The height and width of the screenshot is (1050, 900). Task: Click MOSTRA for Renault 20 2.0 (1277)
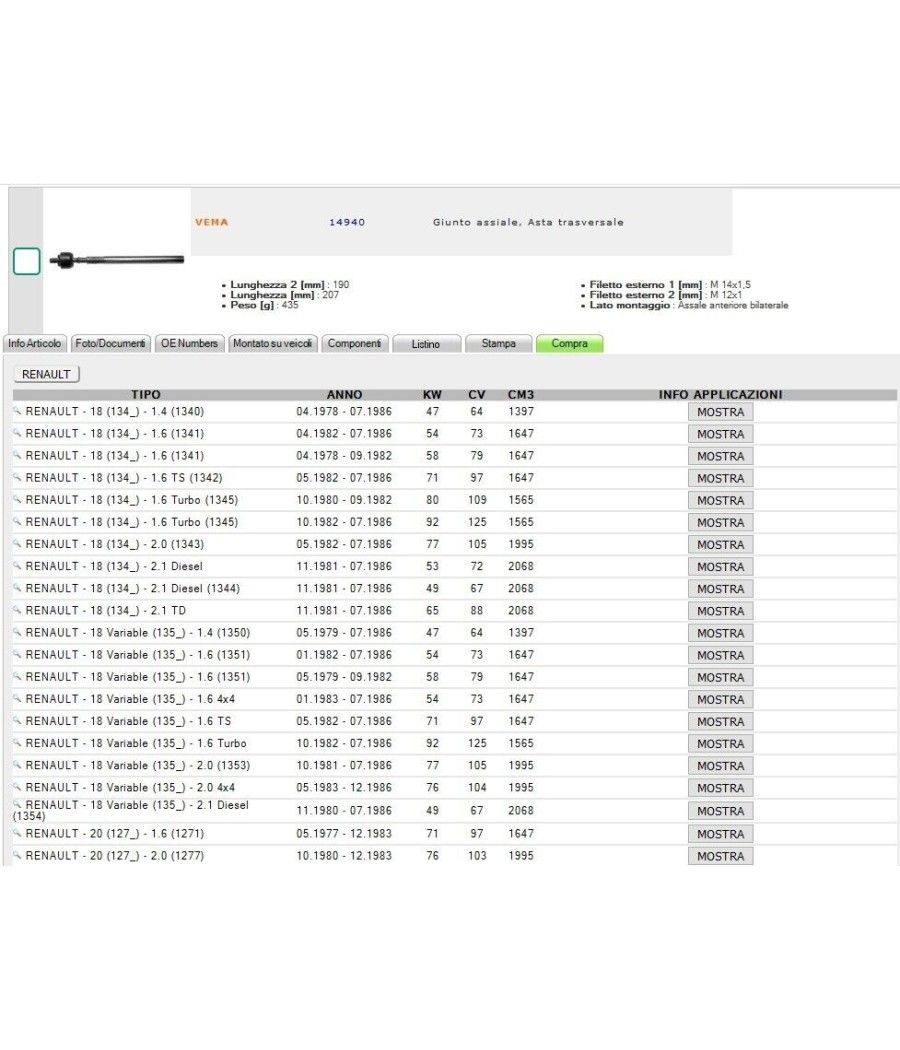[x=721, y=856]
